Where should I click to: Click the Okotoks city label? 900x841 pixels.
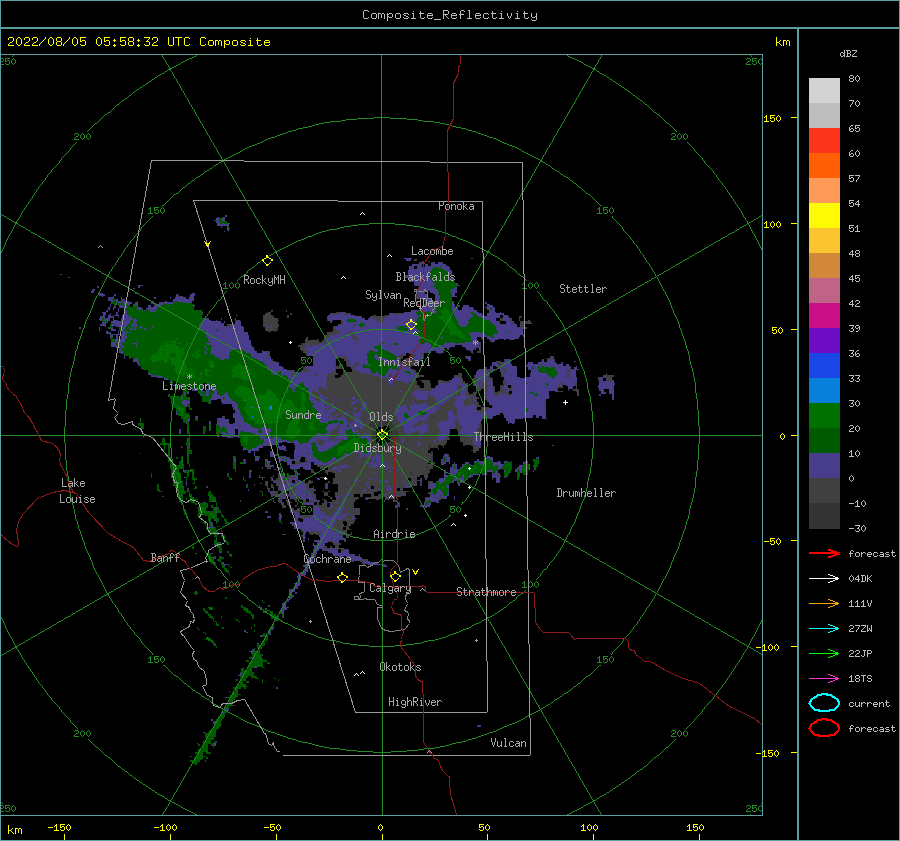(400, 667)
